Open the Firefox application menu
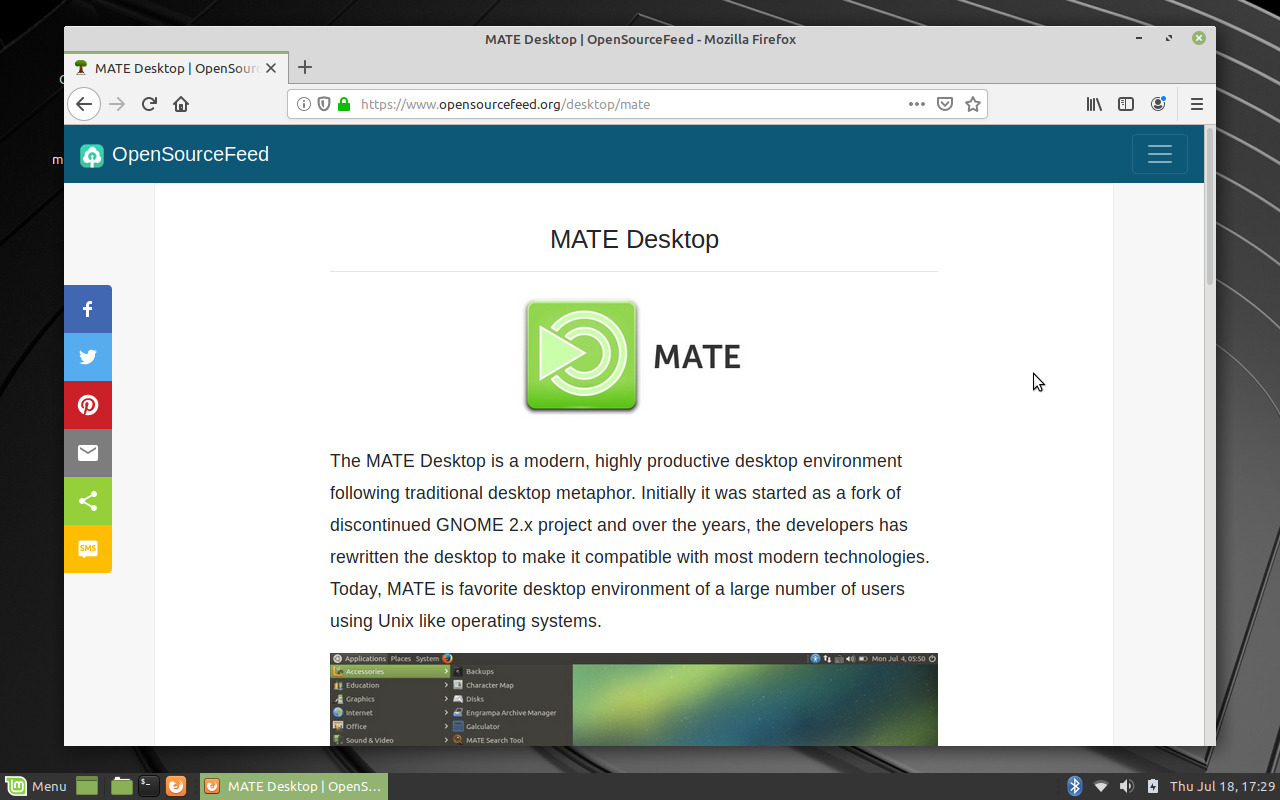The width and height of the screenshot is (1280, 800). pyautogui.click(x=1196, y=103)
